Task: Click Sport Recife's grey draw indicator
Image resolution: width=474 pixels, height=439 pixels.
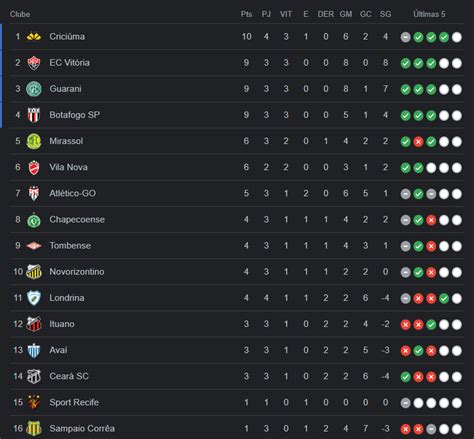Action: (405, 403)
